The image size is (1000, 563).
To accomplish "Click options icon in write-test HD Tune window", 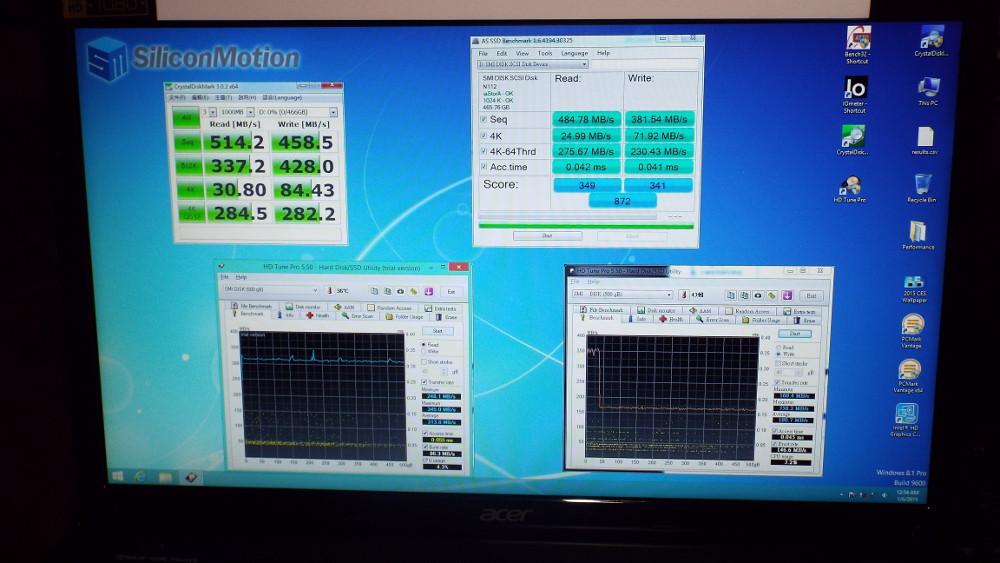I will click(772, 295).
